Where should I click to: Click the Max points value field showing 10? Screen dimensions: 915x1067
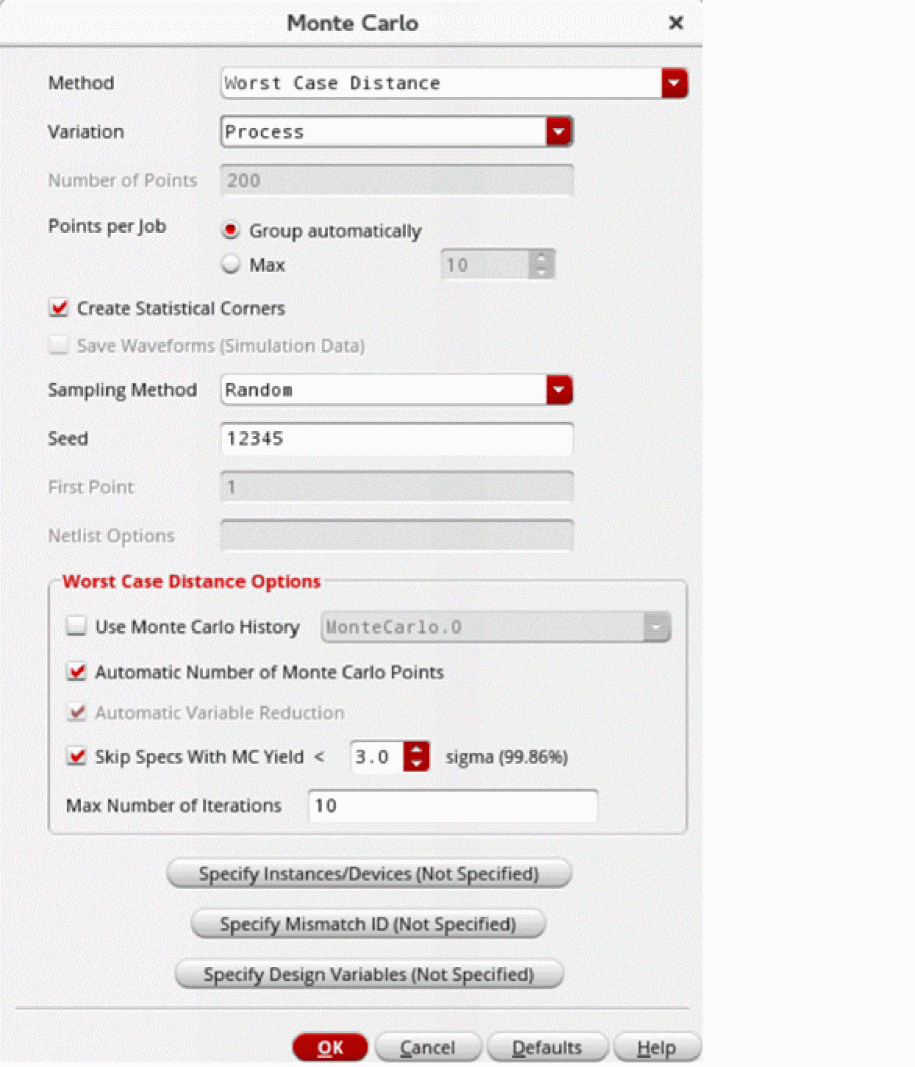point(485,264)
